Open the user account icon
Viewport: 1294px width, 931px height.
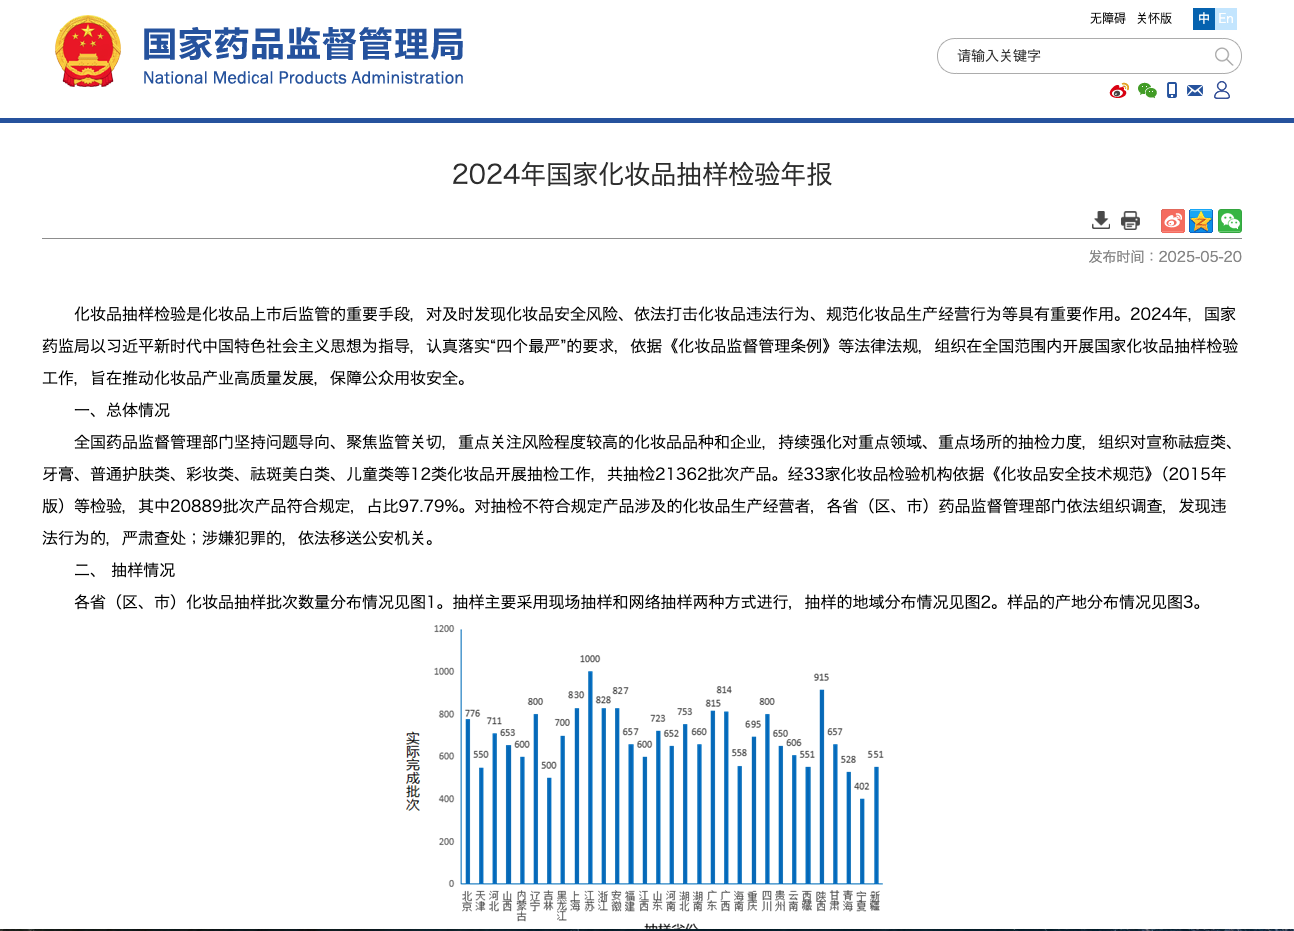tap(1222, 91)
